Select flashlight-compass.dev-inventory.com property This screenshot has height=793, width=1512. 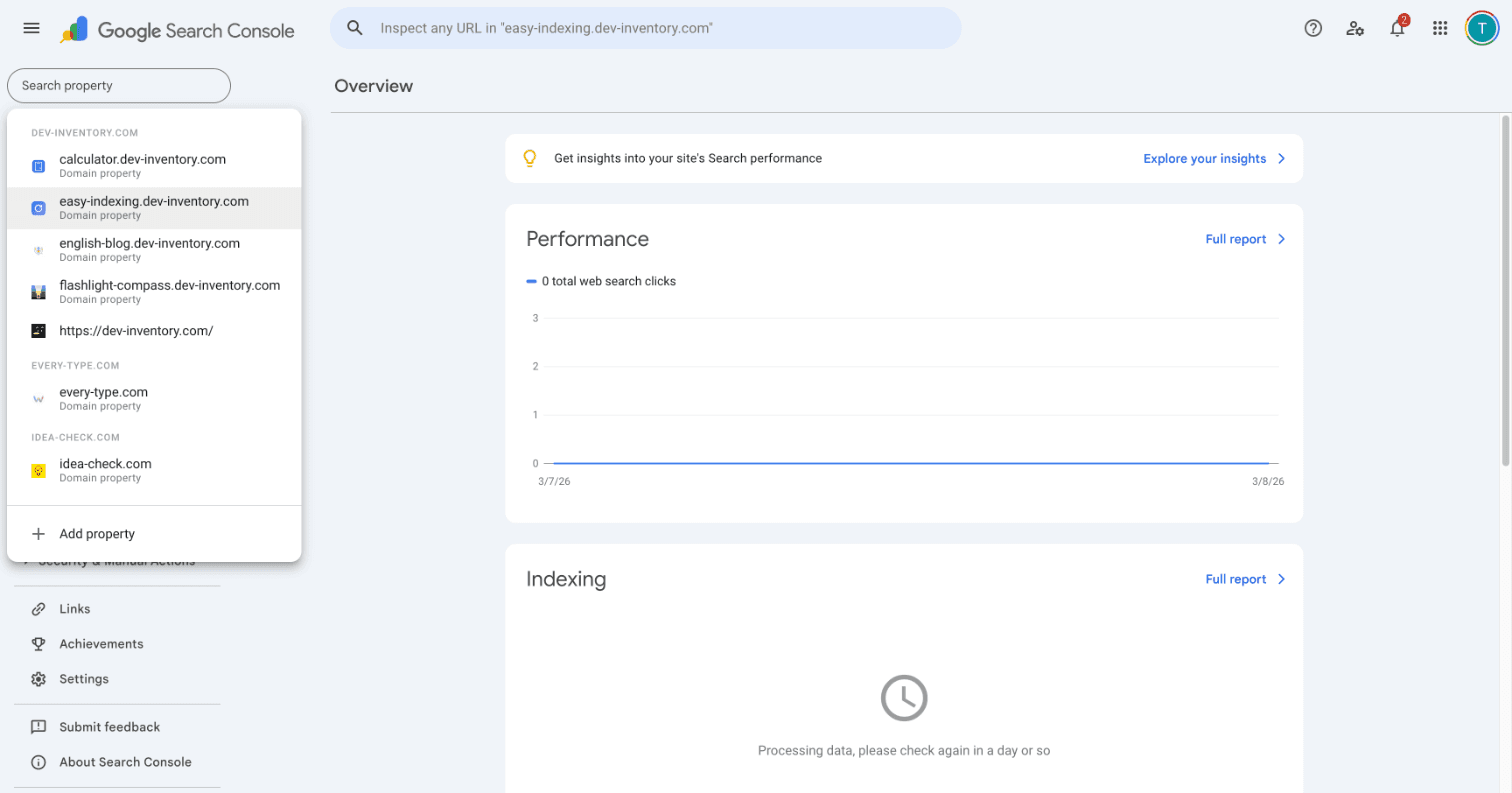click(169, 291)
